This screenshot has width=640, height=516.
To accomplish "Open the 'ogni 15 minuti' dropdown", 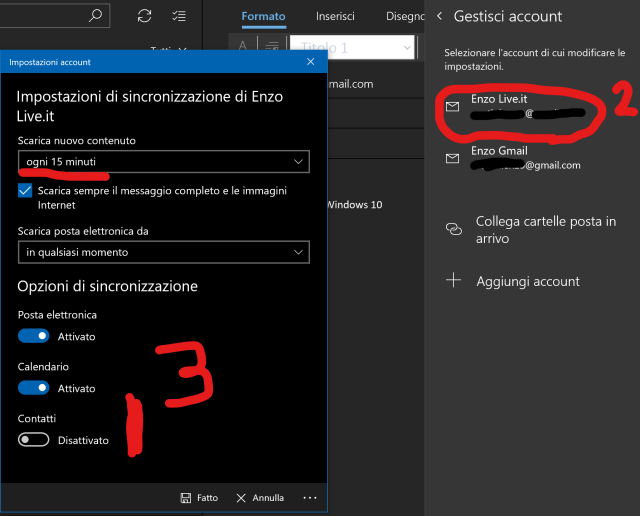I will (x=164, y=162).
